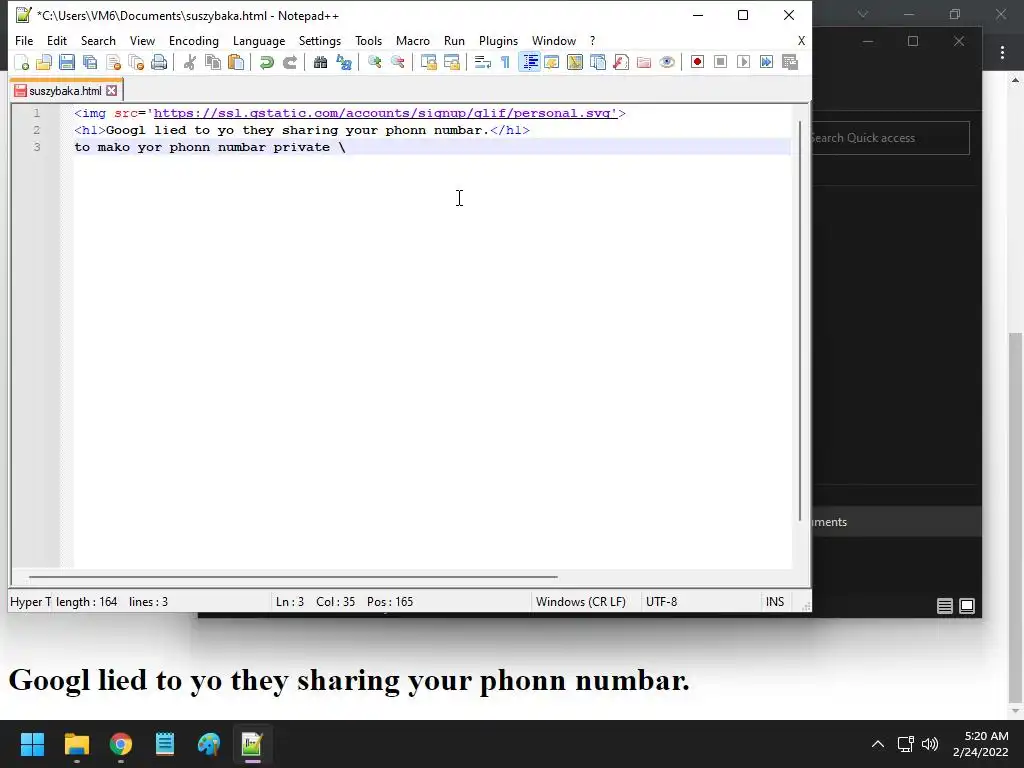The width and height of the screenshot is (1024, 768).
Task: Open Folder as Workspace toolbar icon
Action: pyautogui.click(x=644, y=62)
